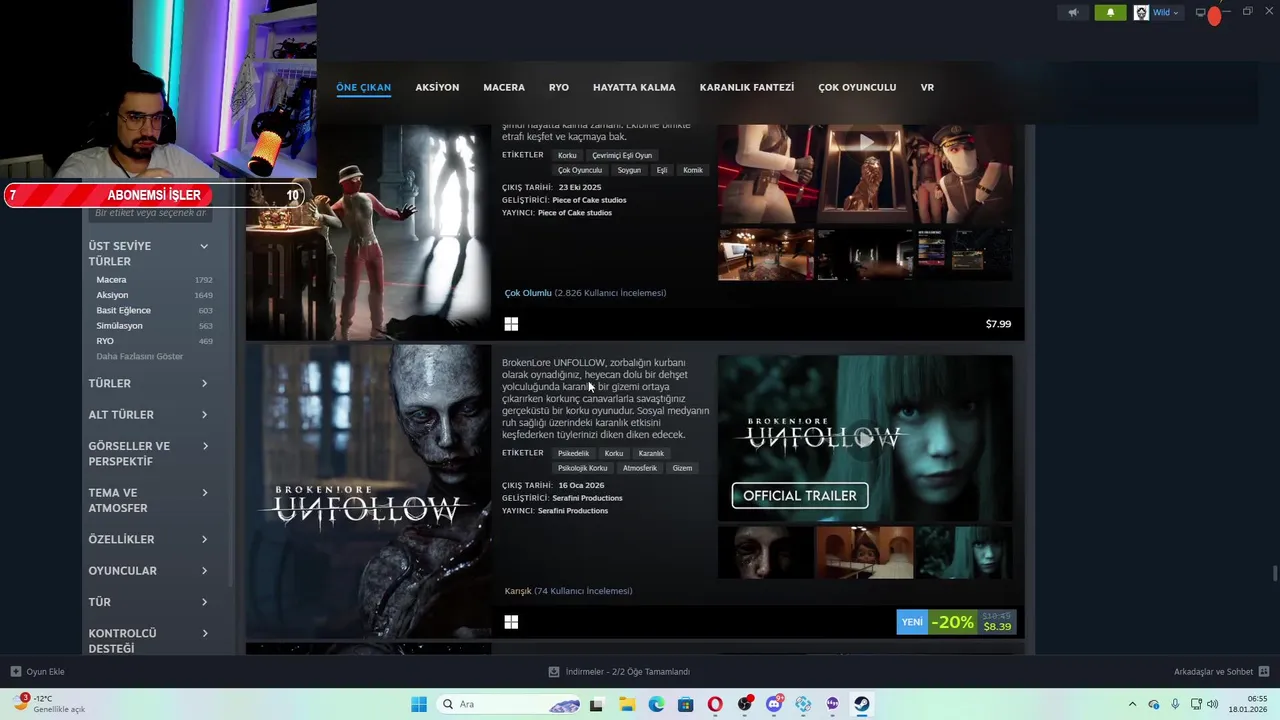Open OBS Studio taskbar icon

point(744,704)
